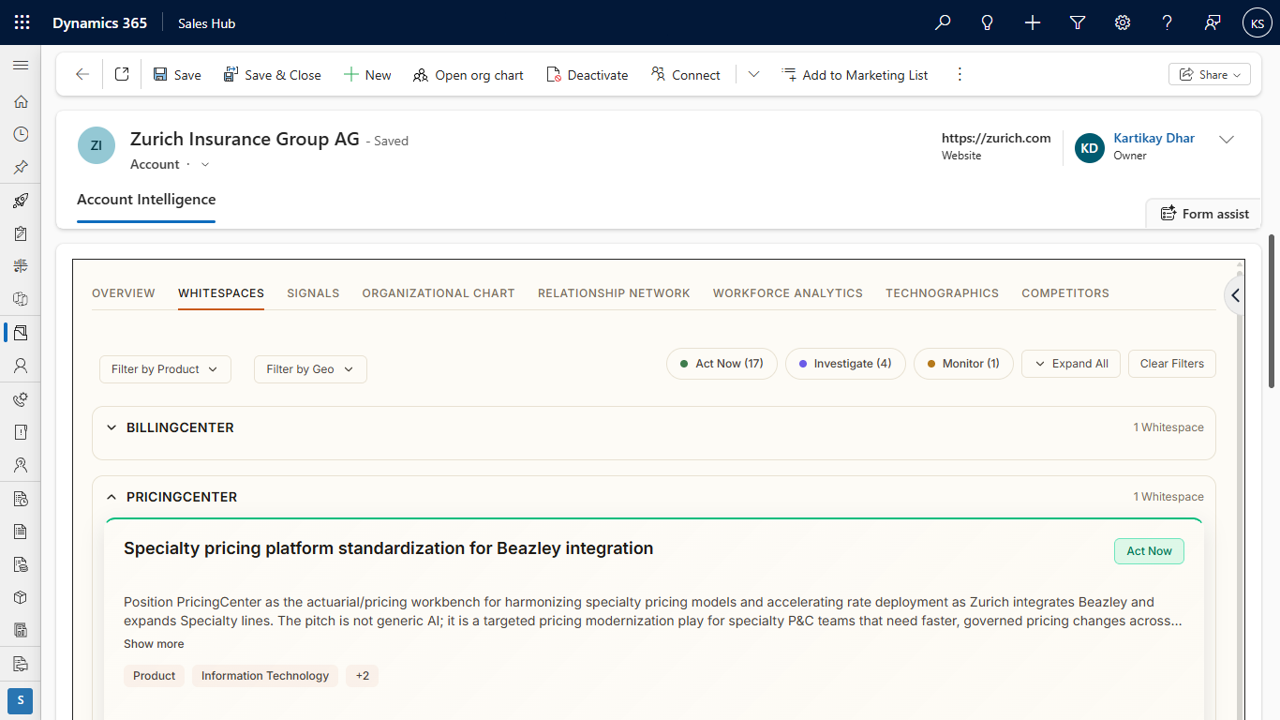Viewport: 1280px width, 720px height.
Task: Select the Account Intelligence form tab
Action: [146, 199]
